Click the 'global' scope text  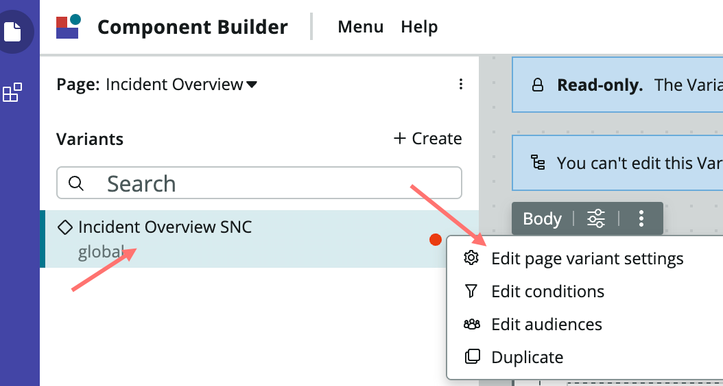[101, 253]
